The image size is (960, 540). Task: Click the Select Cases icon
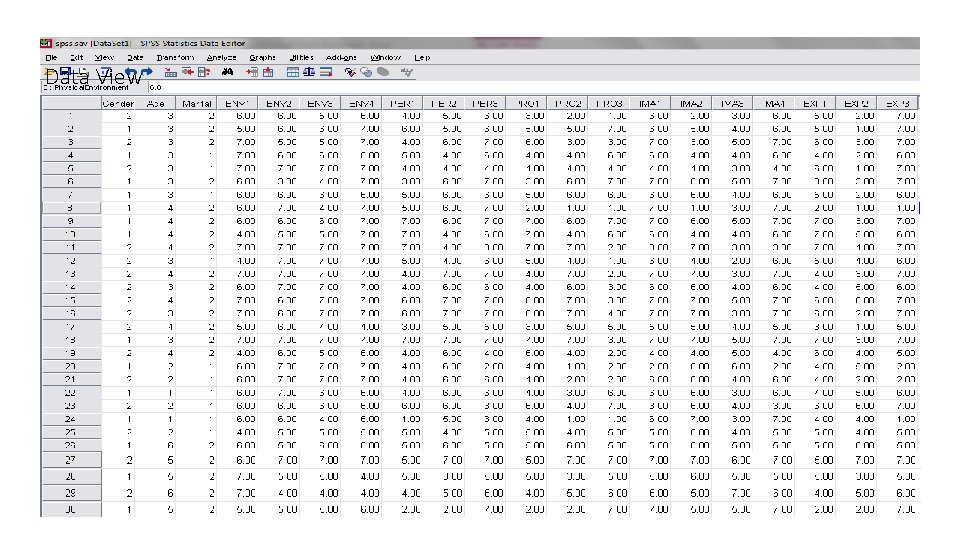(326, 72)
